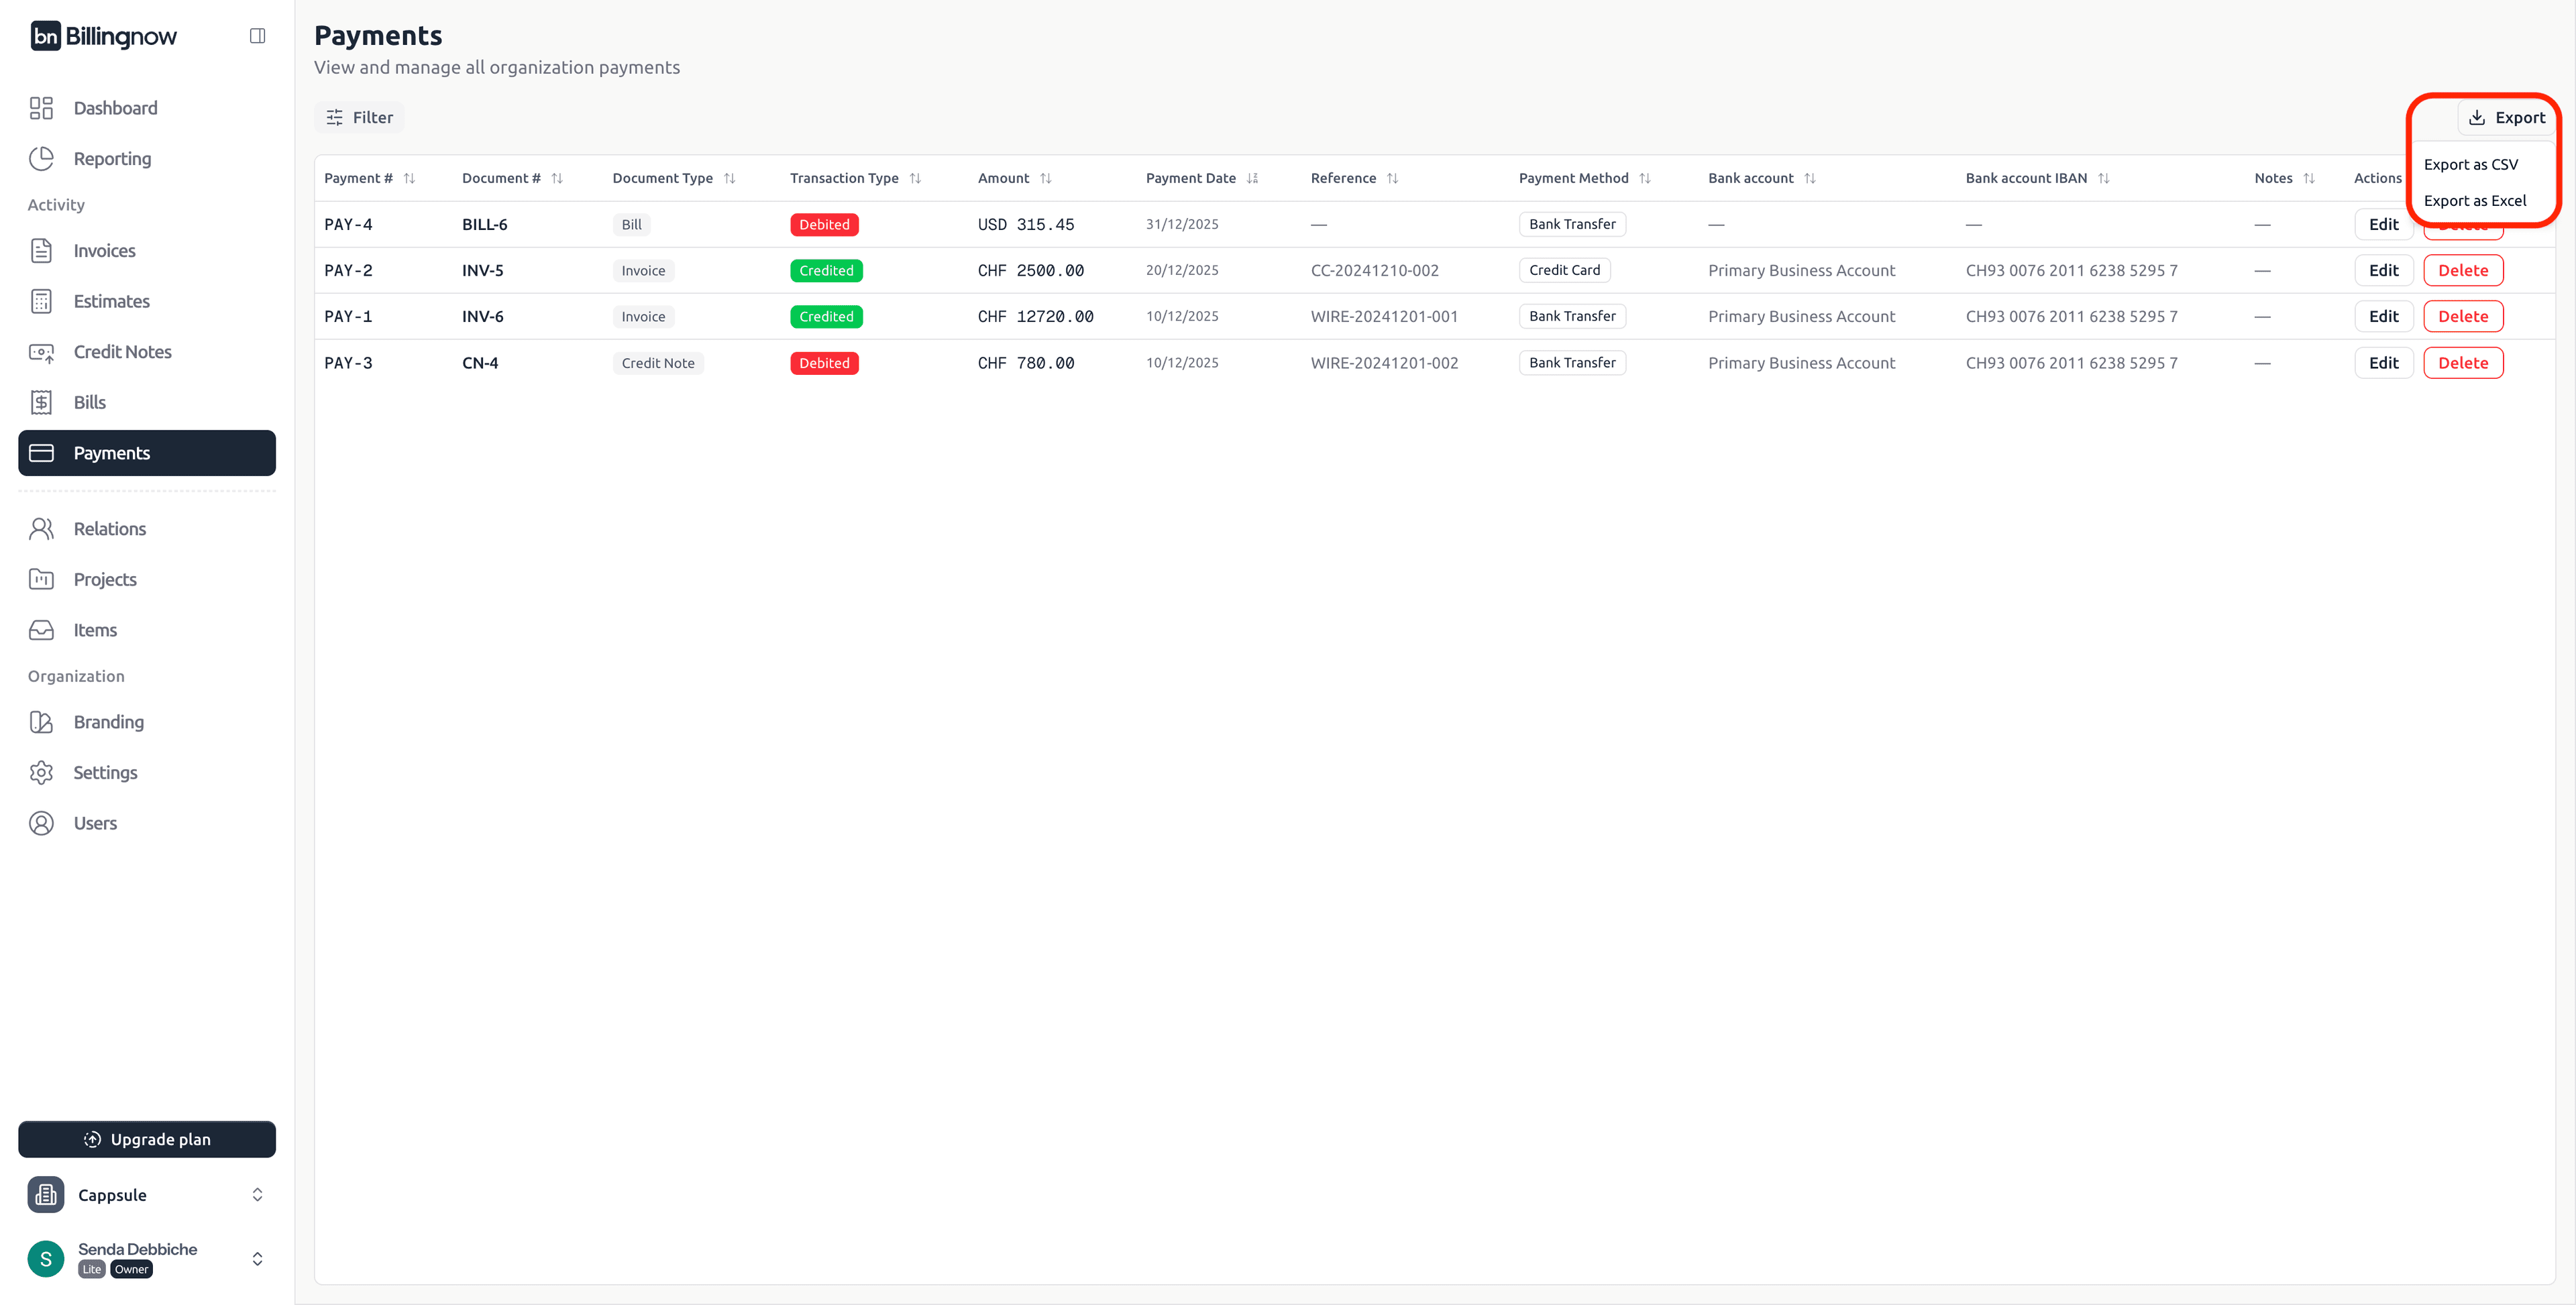Toggle sort on Payment # column
2576x1305 pixels.
409,178
